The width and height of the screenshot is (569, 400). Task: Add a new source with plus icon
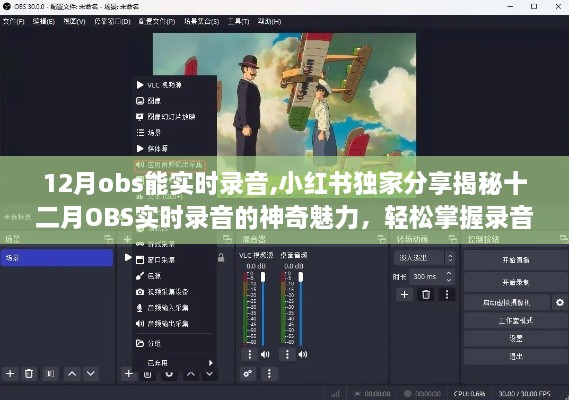click(x=128, y=374)
